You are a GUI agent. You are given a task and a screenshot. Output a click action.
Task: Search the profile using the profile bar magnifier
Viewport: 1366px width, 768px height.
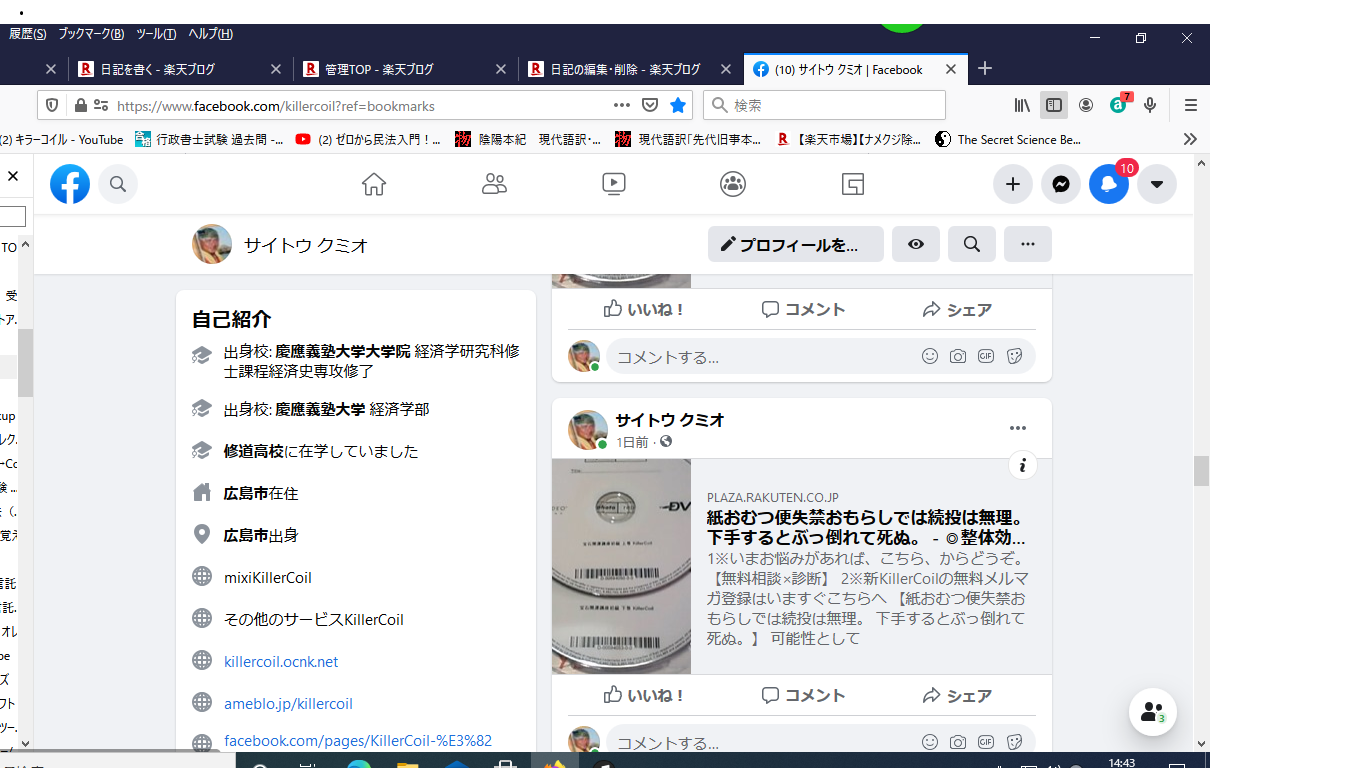[x=972, y=244]
